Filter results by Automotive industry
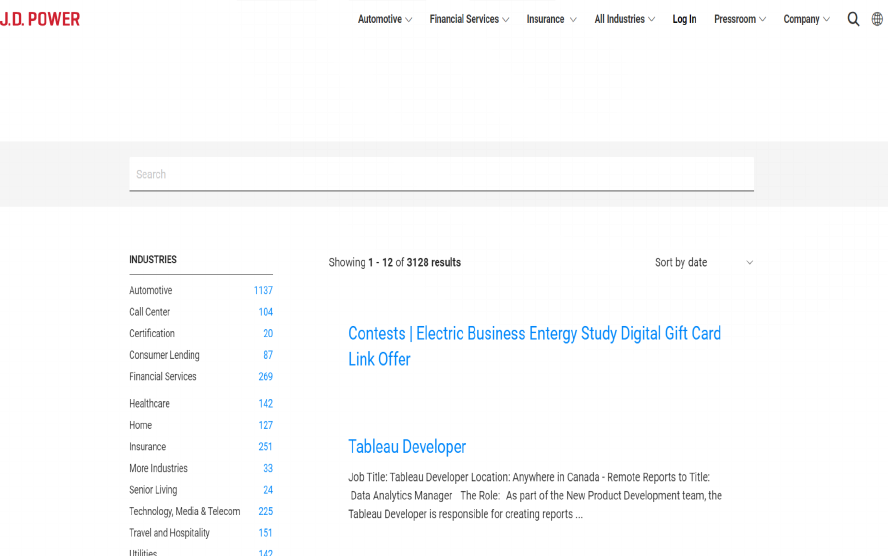Screen dimensions: 888x556 click(x=151, y=290)
